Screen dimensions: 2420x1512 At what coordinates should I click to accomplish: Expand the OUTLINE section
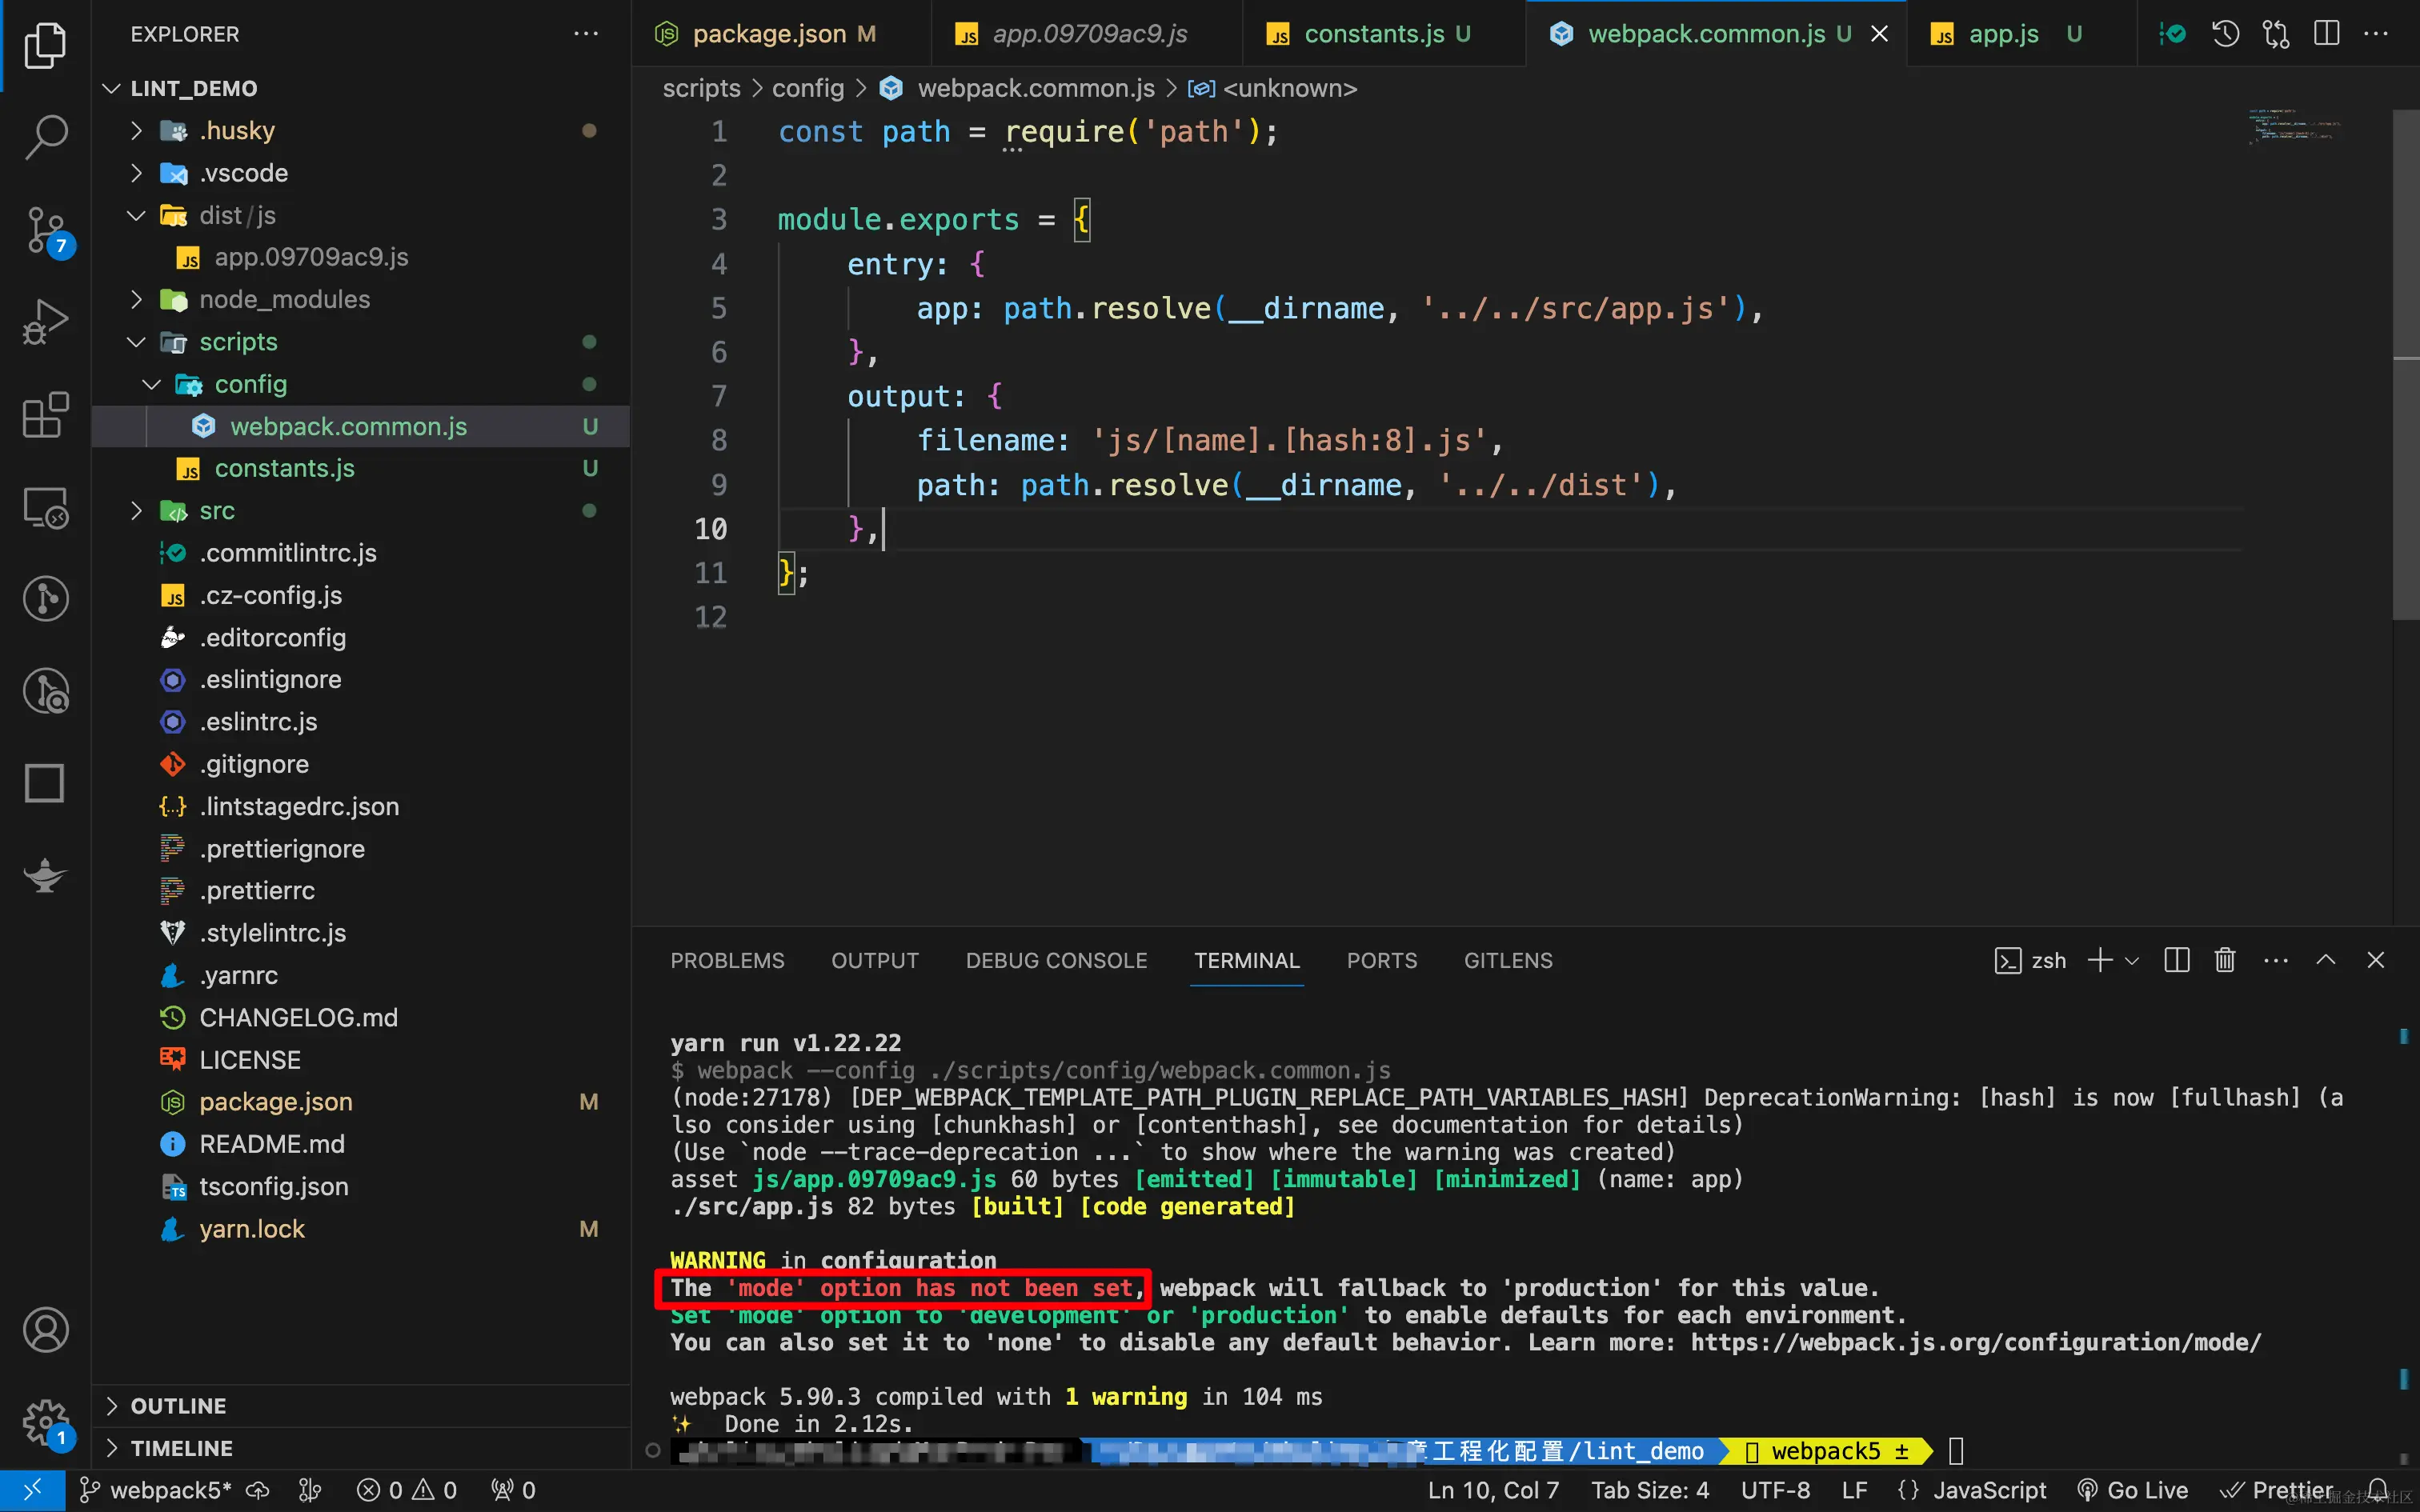coord(178,1405)
